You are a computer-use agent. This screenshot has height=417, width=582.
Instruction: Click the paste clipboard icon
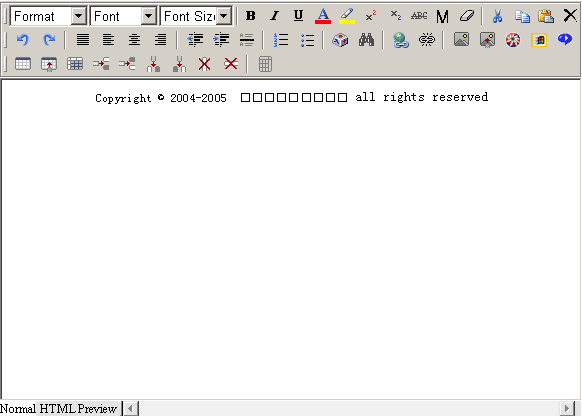pos(546,16)
